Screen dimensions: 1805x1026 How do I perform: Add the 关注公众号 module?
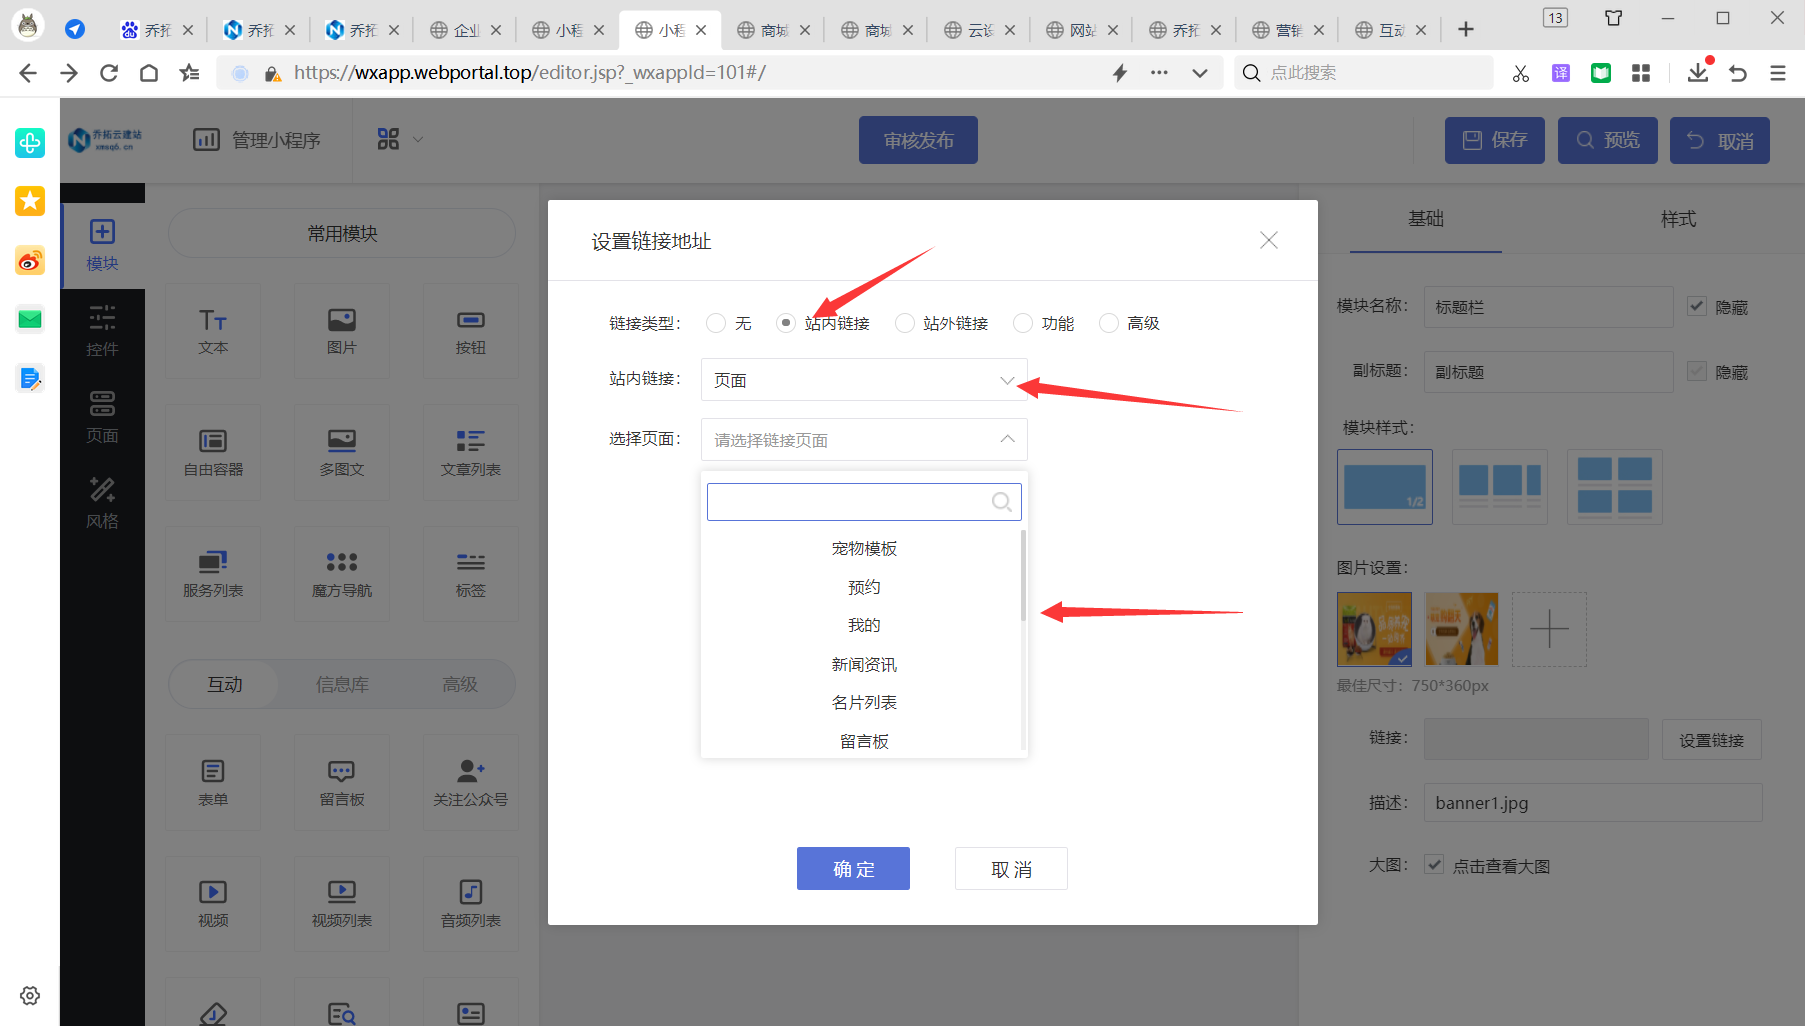click(471, 782)
